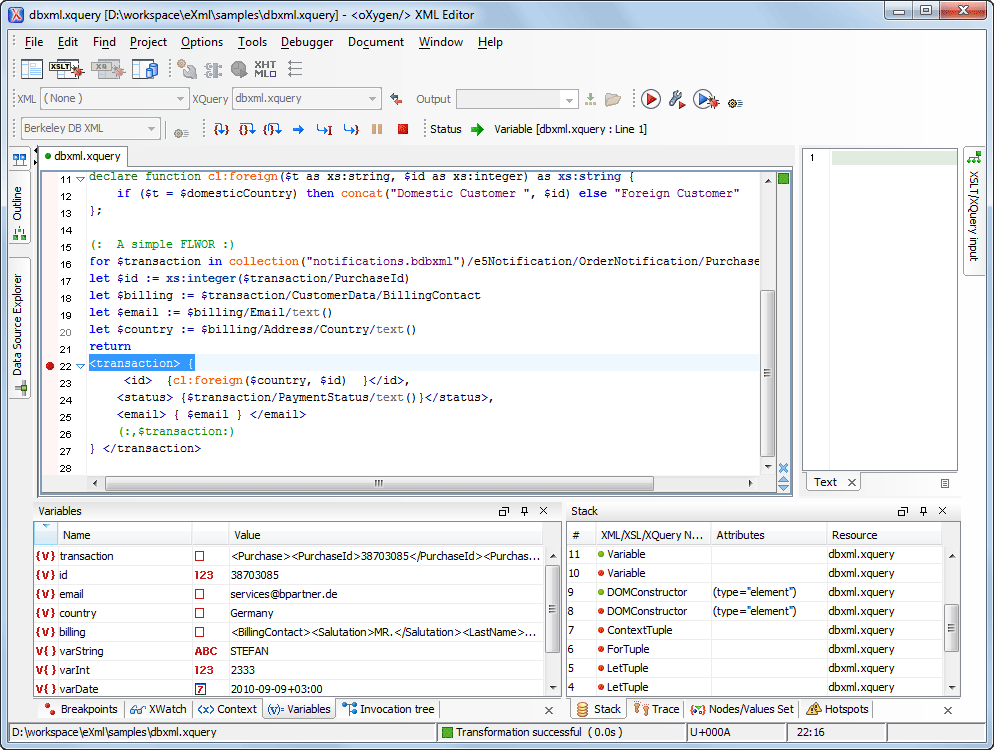Switch to the Nodes/Values Set tab

coord(742,709)
